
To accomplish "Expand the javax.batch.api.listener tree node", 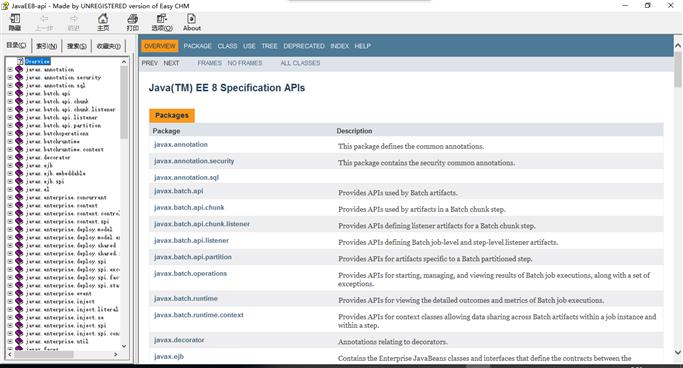I will tap(10, 117).
